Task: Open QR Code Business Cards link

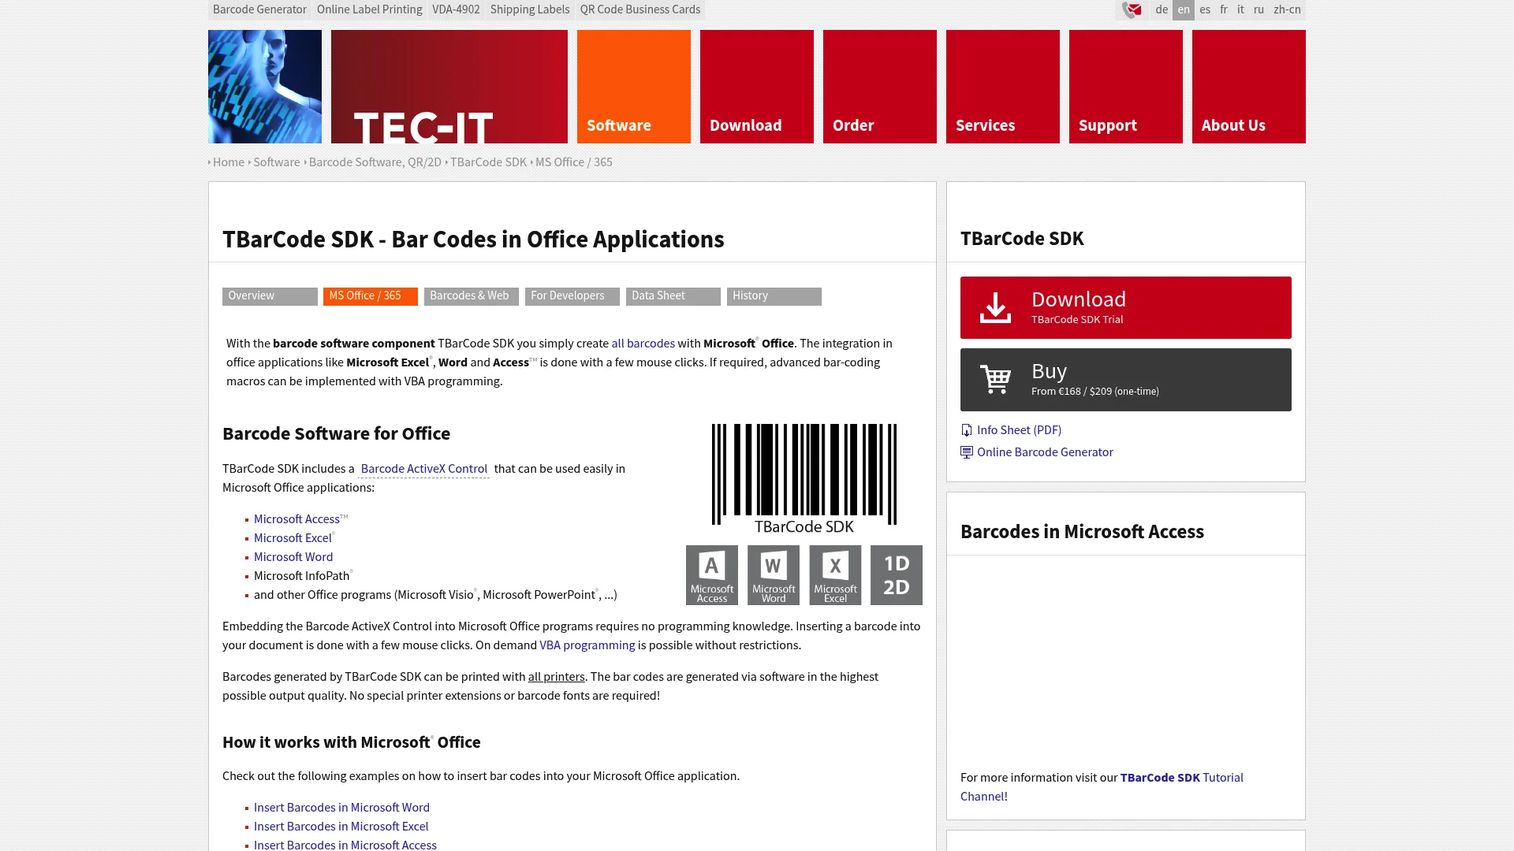Action: tap(640, 10)
